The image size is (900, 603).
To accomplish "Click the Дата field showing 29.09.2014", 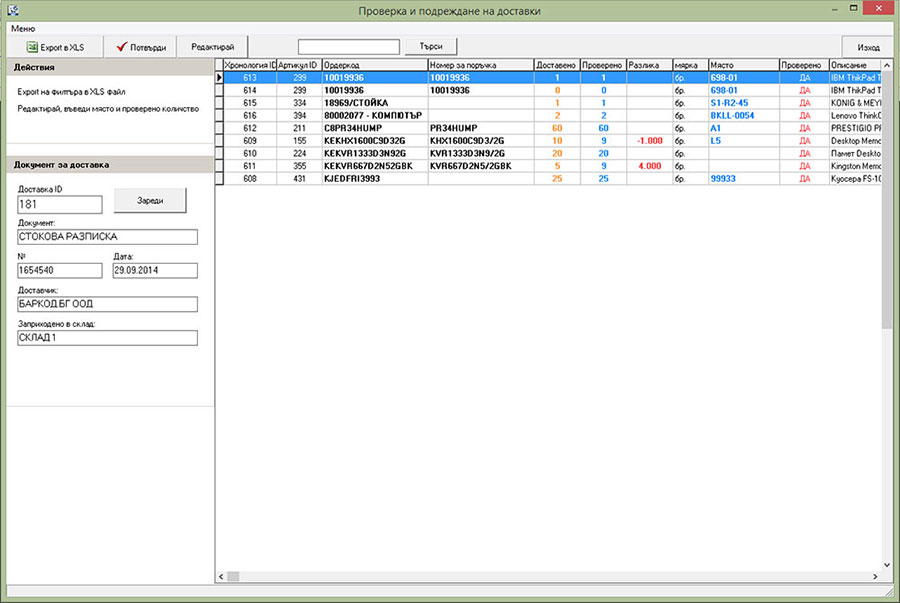I will 155,270.
